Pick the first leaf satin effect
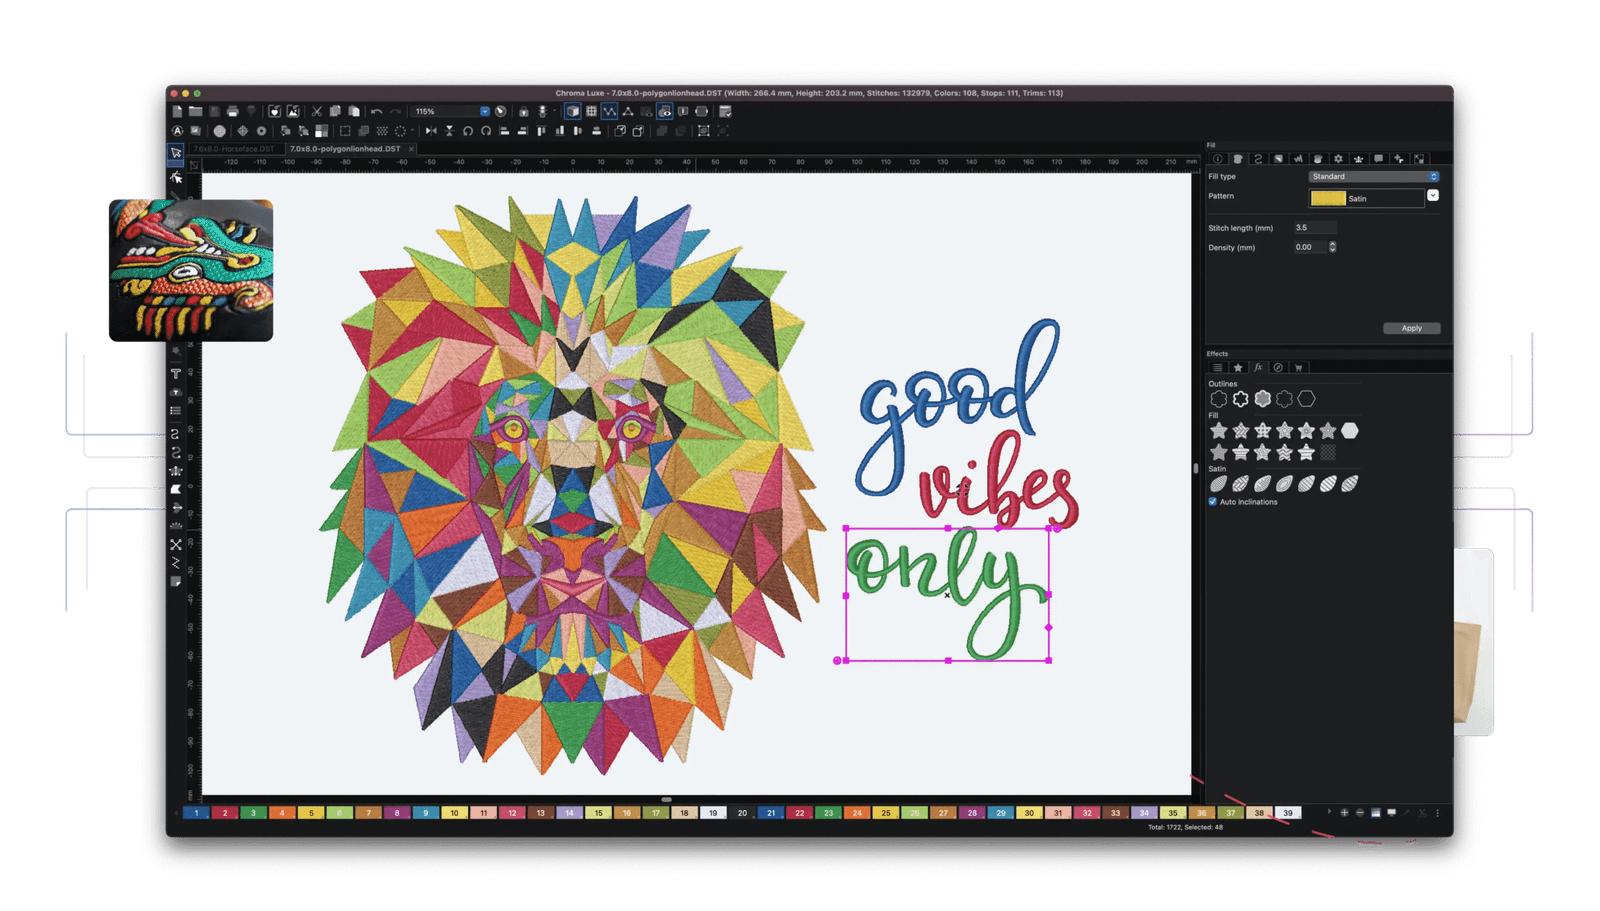 (1218, 484)
